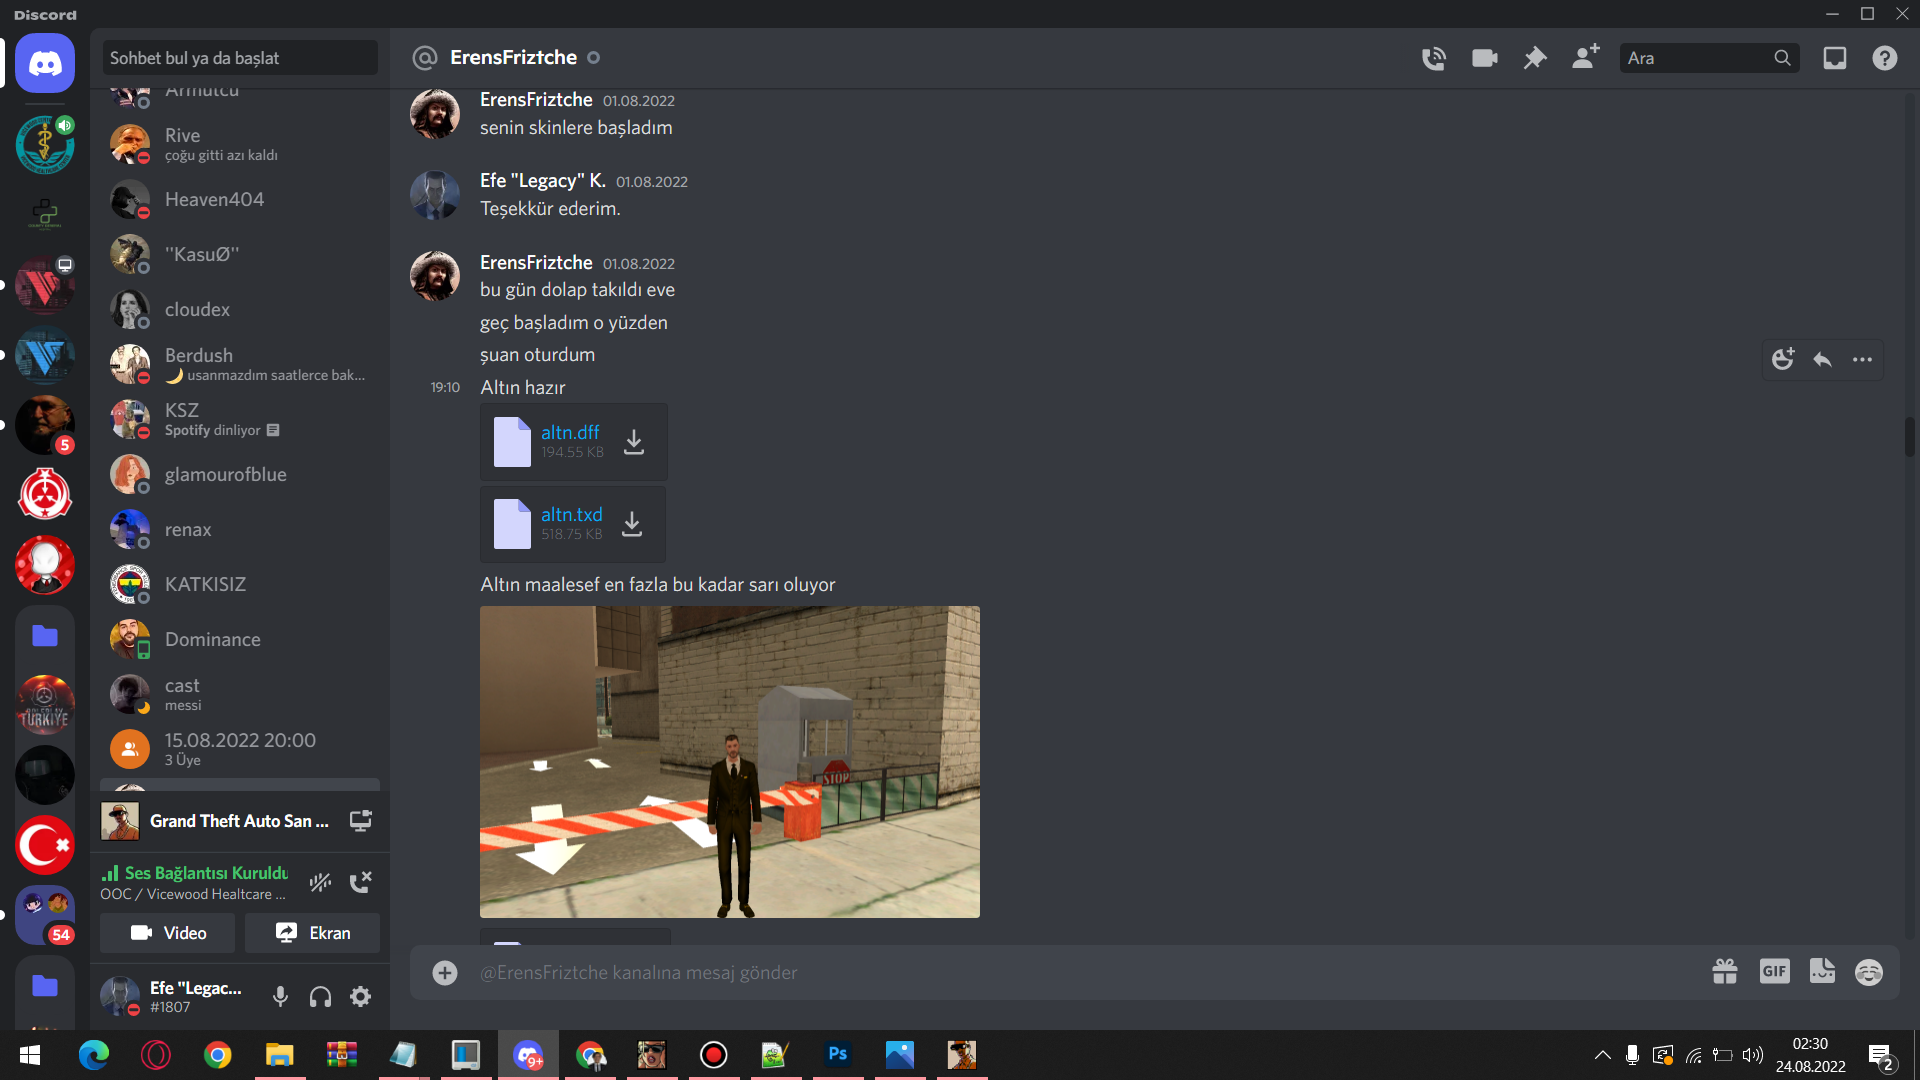Open altn.txd file link
Screen dimensions: 1920x1080
pos(571,514)
